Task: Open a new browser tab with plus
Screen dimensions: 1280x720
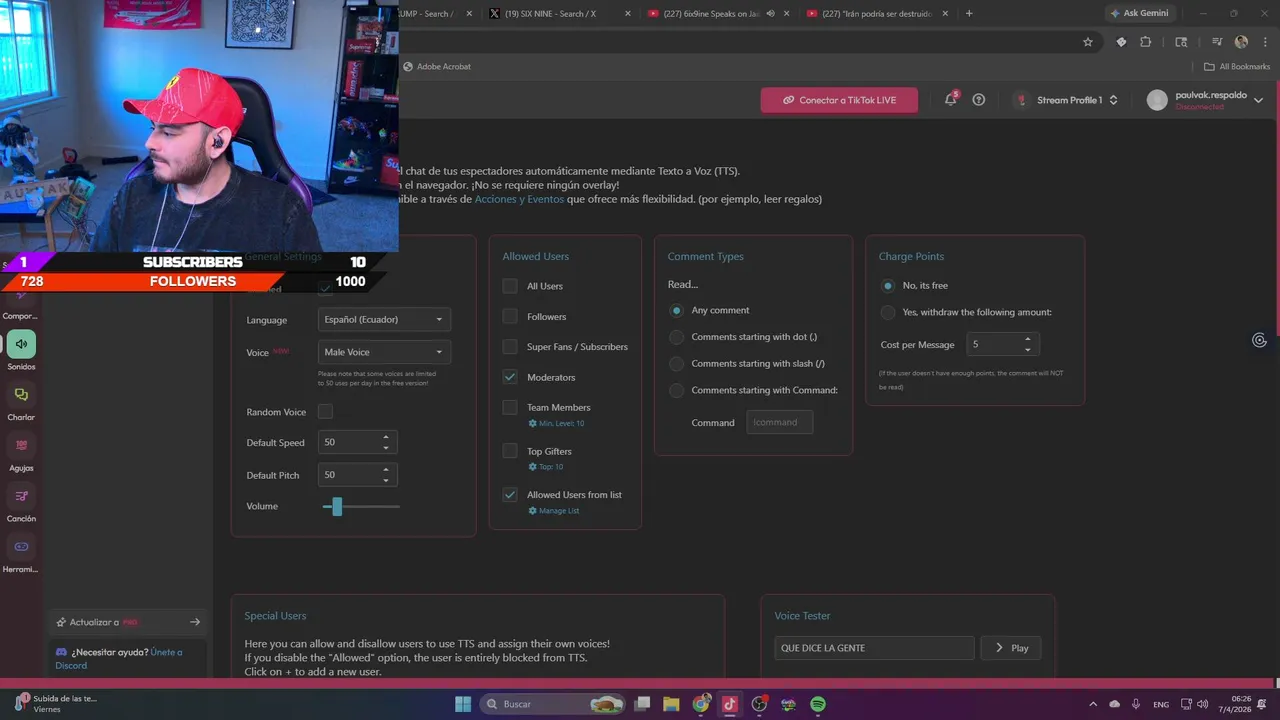Action: point(969,14)
